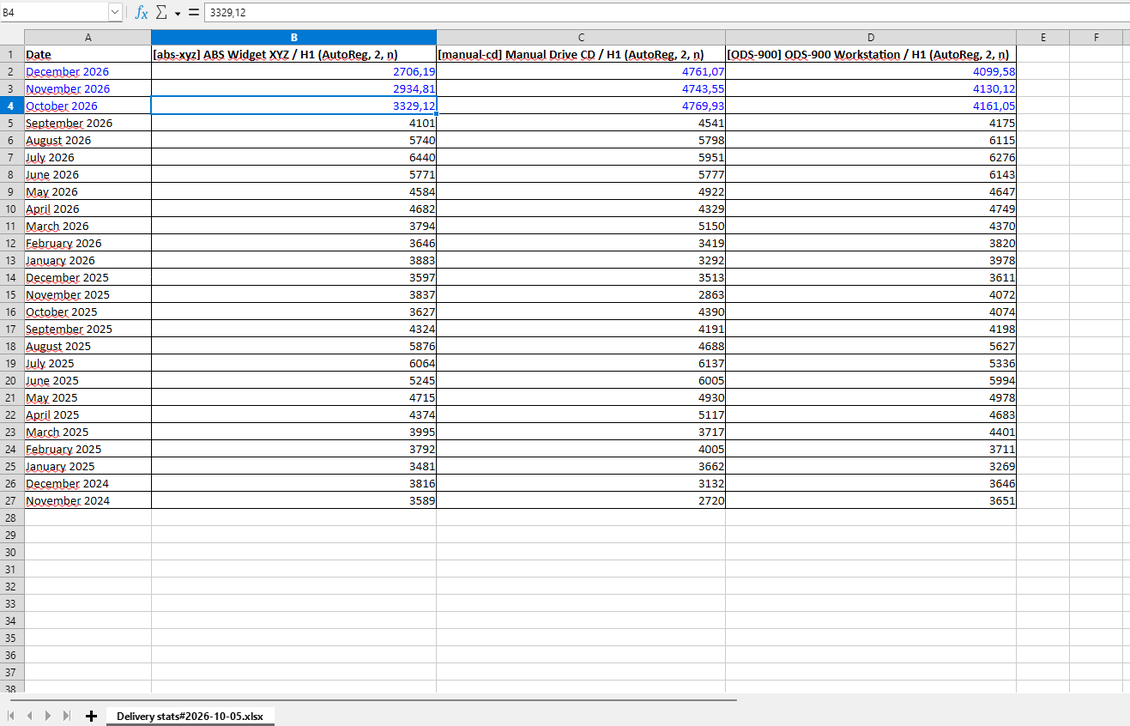Screen dimensions: 1130x726
Task: Go to next sheet using arrow
Action: click(x=48, y=715)
